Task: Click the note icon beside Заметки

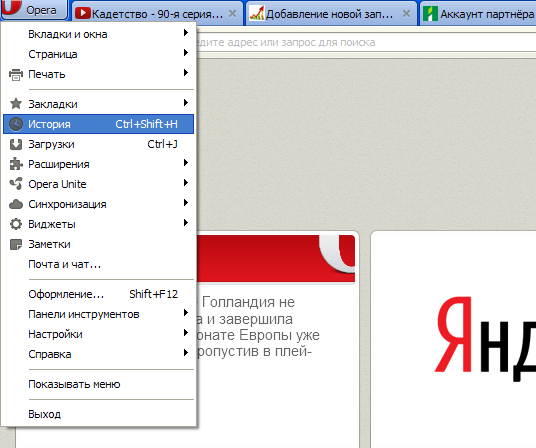Action: tap(16, 244)
